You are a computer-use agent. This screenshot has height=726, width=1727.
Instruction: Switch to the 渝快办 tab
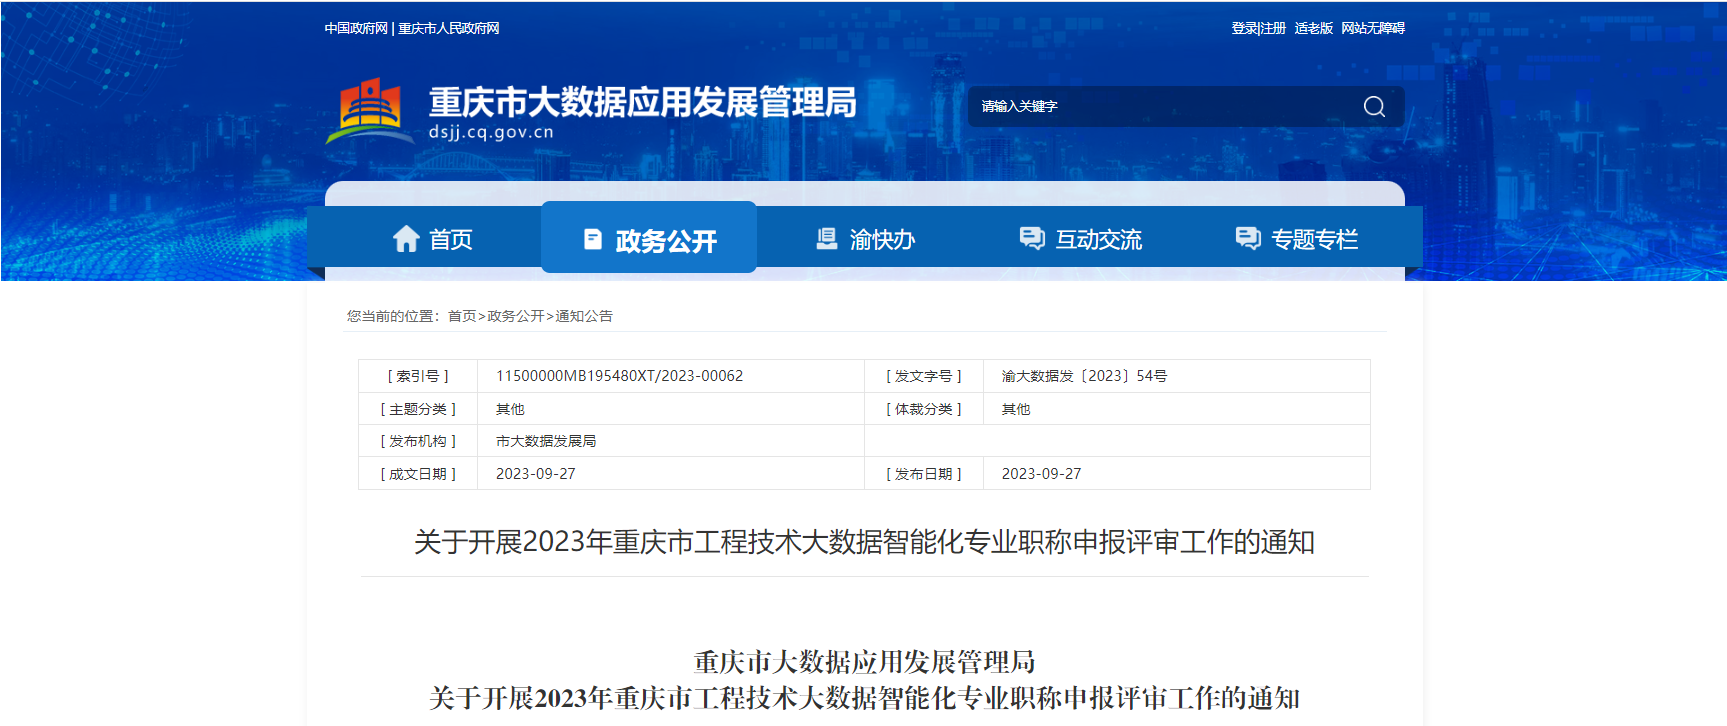point(882,240)
